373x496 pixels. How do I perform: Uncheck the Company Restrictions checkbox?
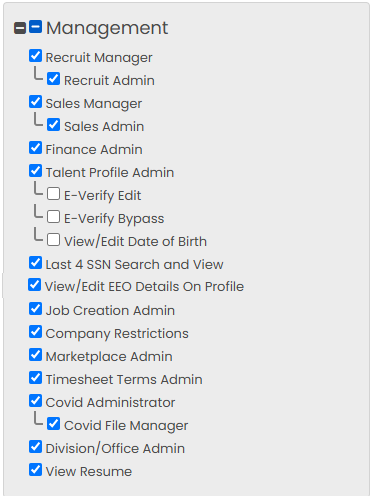click(x=35, y=332)
